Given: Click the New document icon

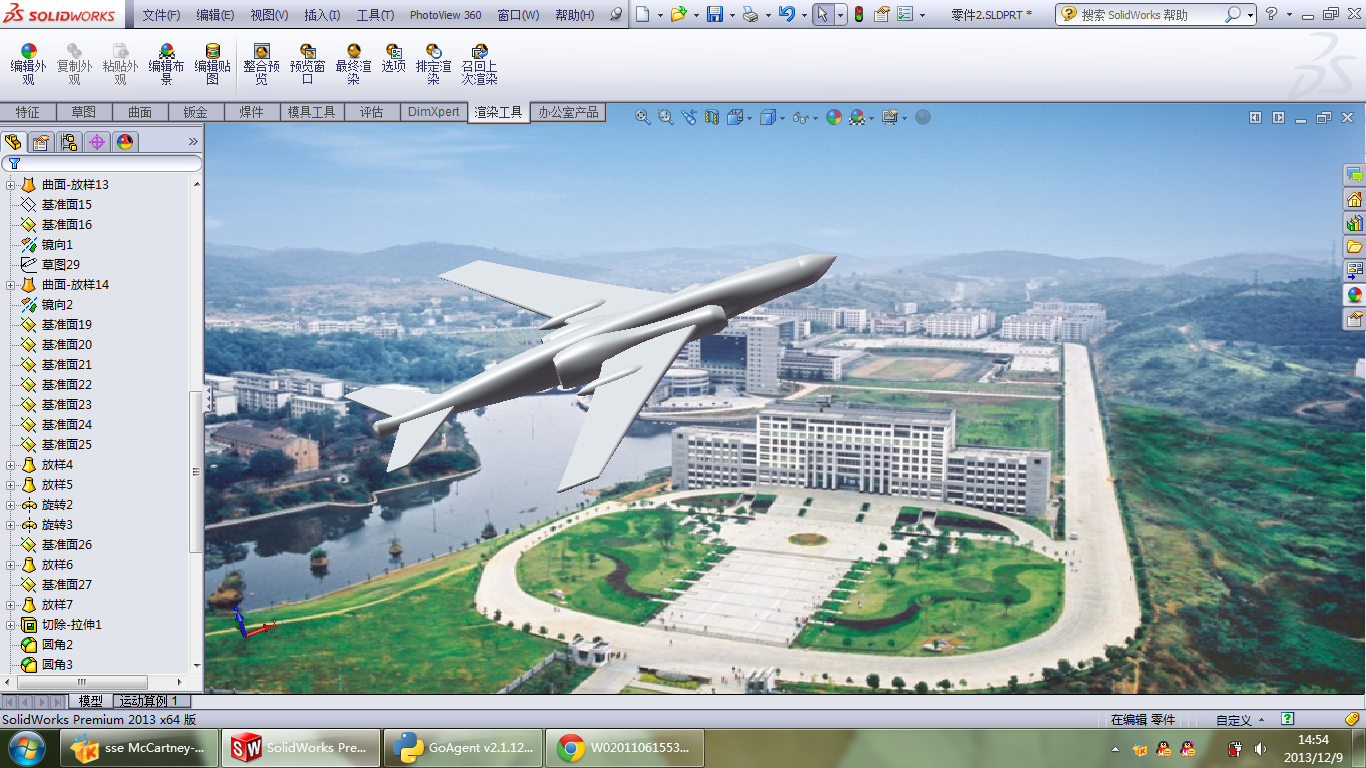Looking at the screenshot, I should 643,14.
